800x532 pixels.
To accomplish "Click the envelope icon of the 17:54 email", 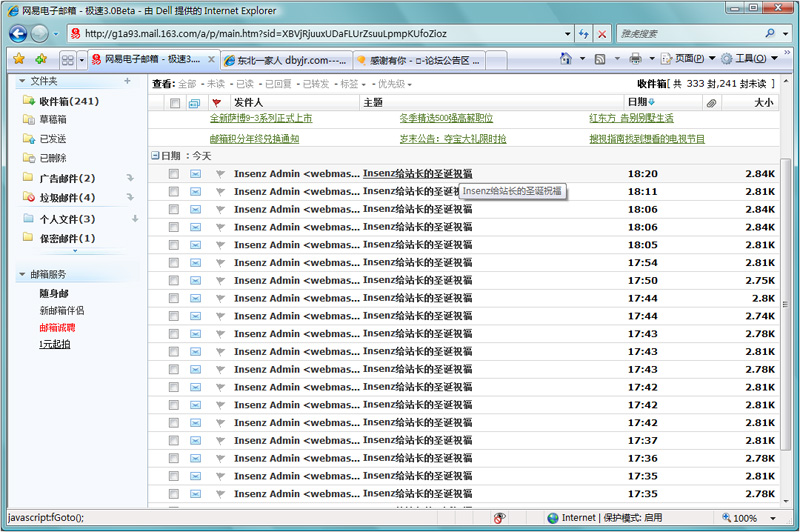I will [195, 263].
